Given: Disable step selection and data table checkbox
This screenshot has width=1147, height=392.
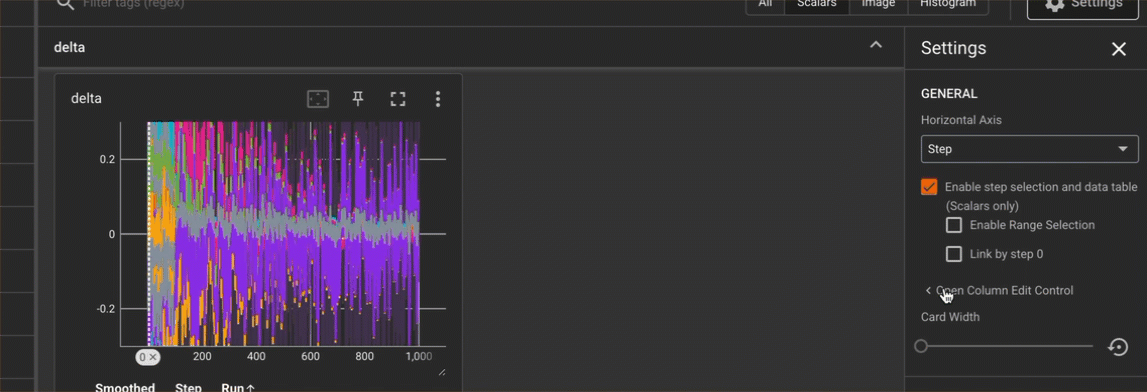Looking at the screenshot, I should (929, 186).
